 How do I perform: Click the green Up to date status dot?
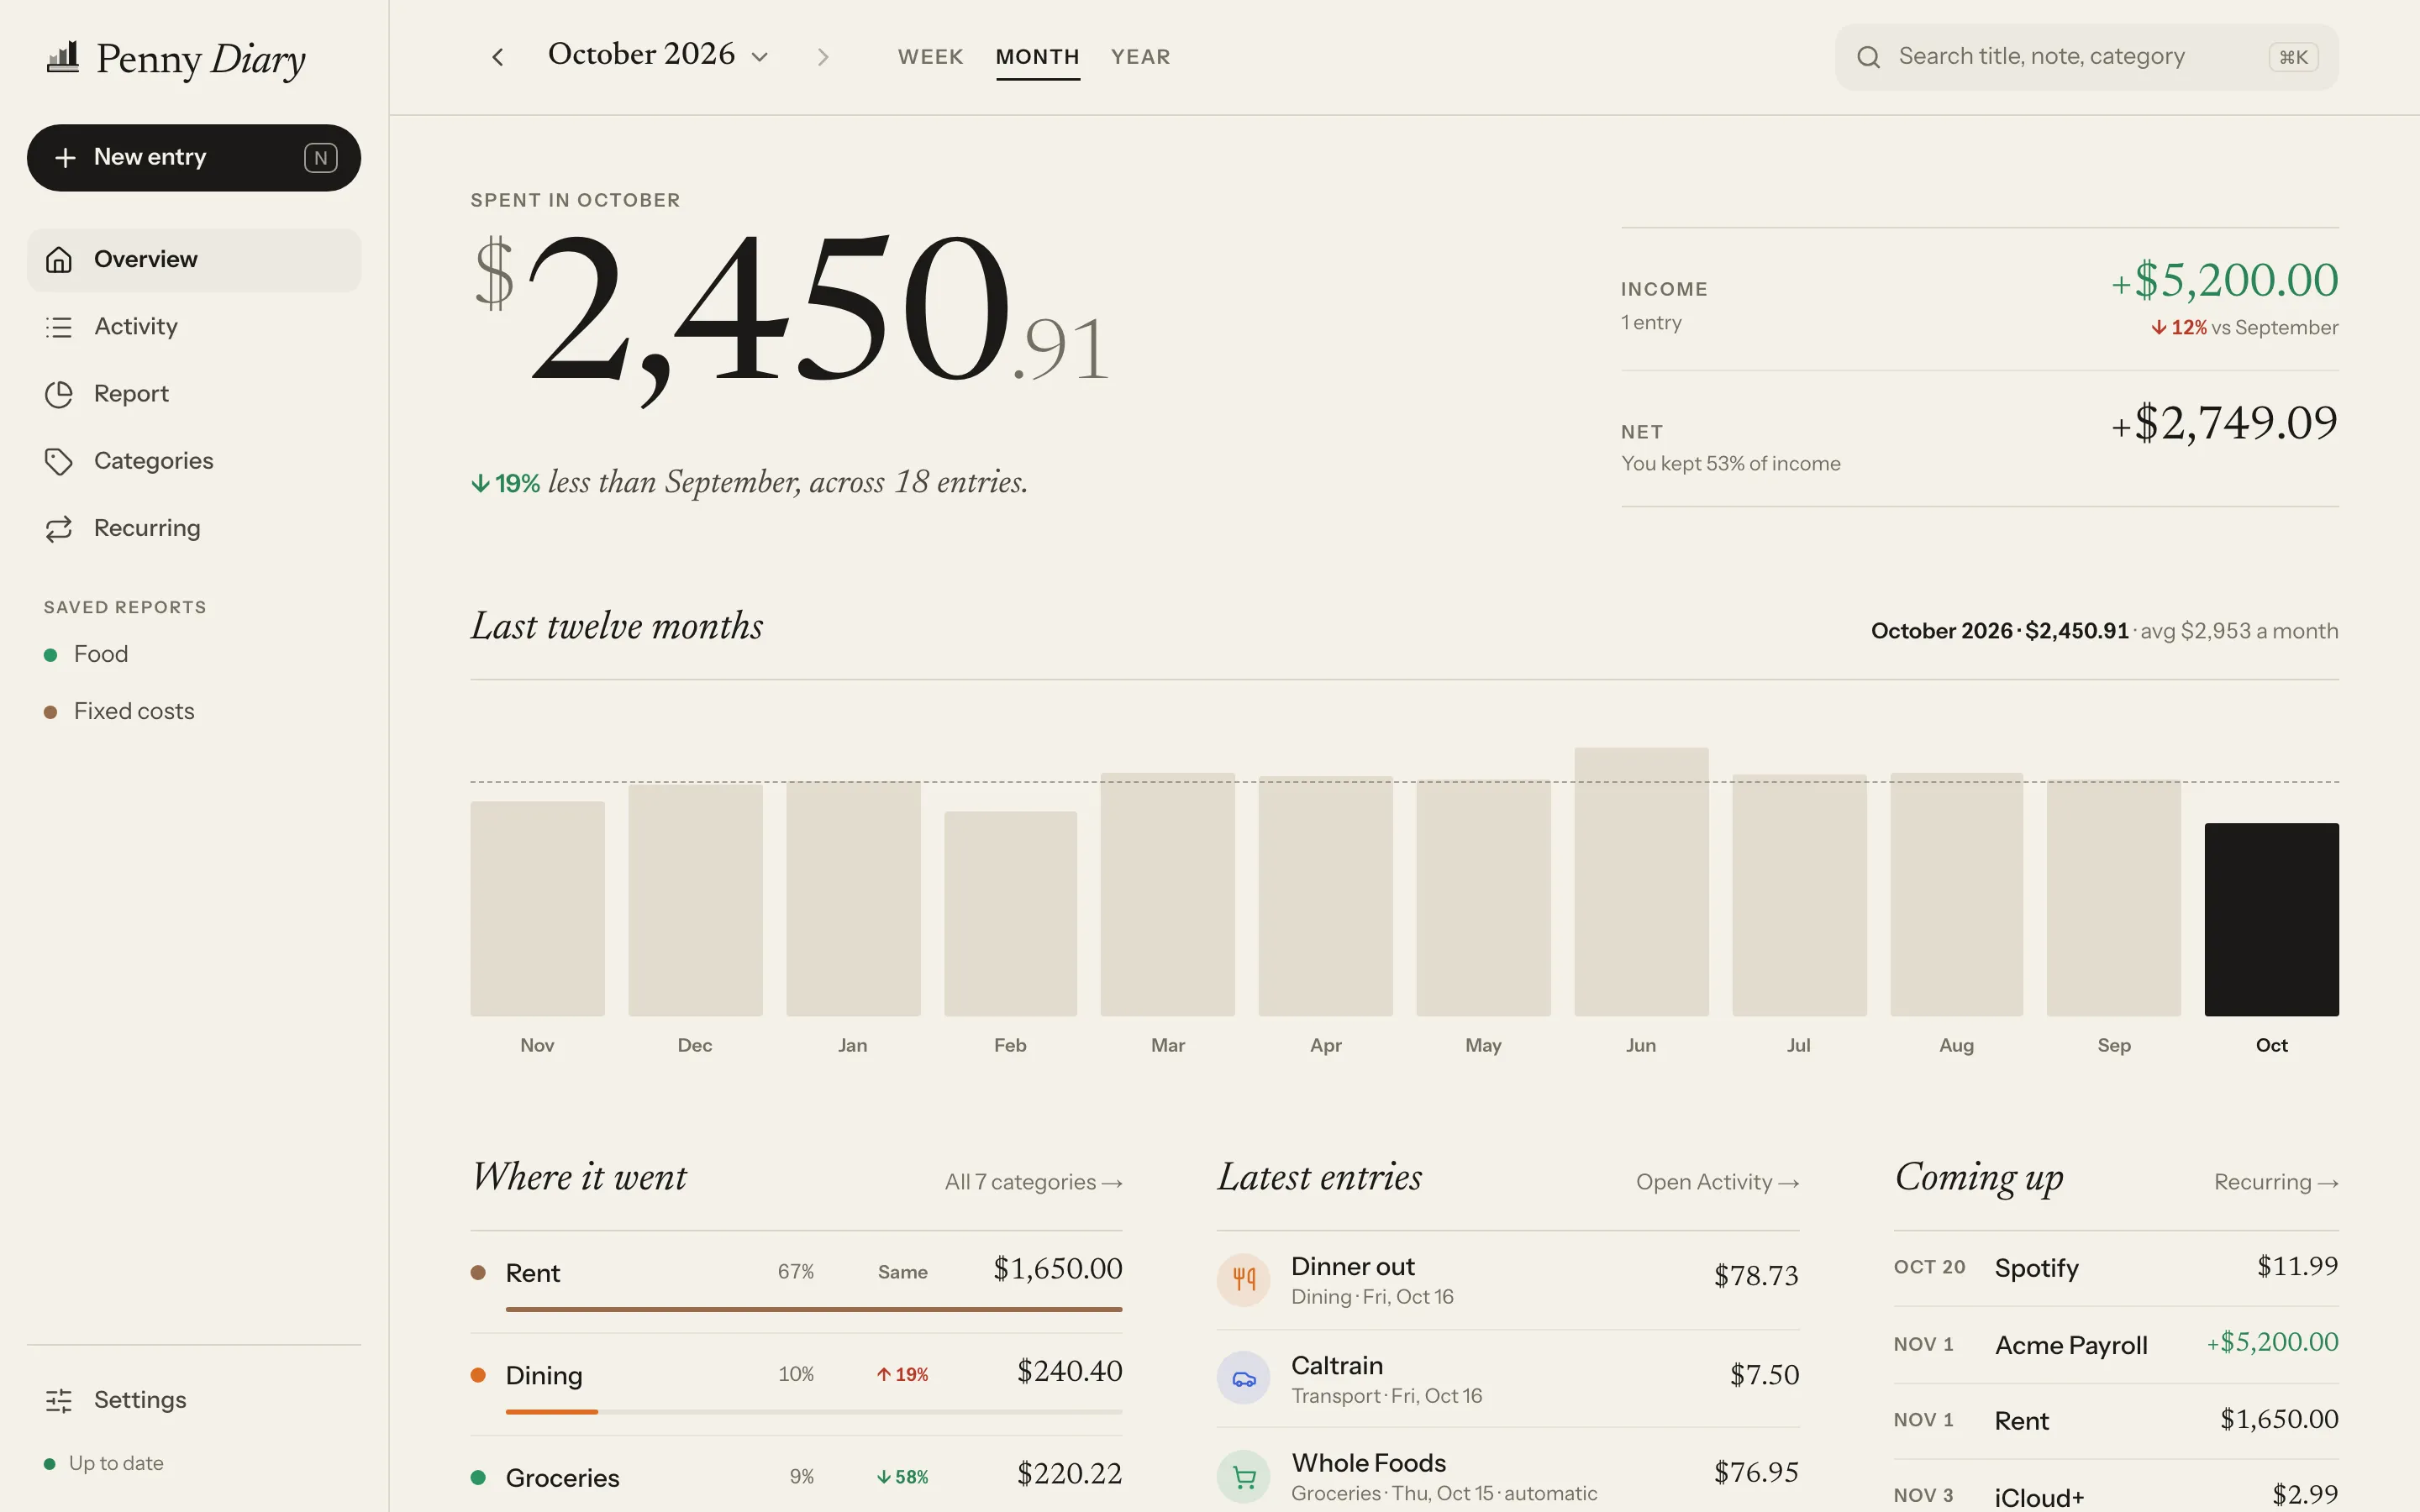[x=49, y=1464]
